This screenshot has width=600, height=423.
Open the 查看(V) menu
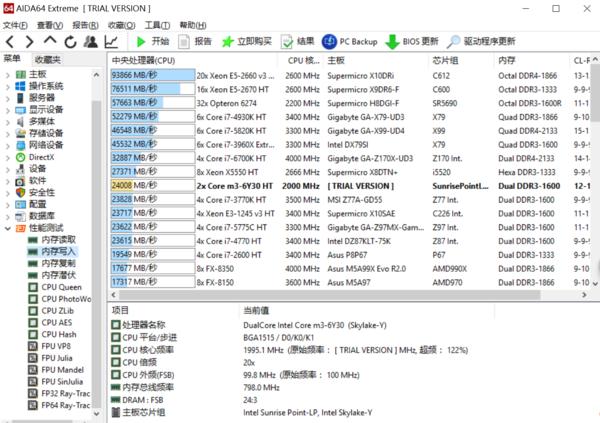(x=50, y=25)
